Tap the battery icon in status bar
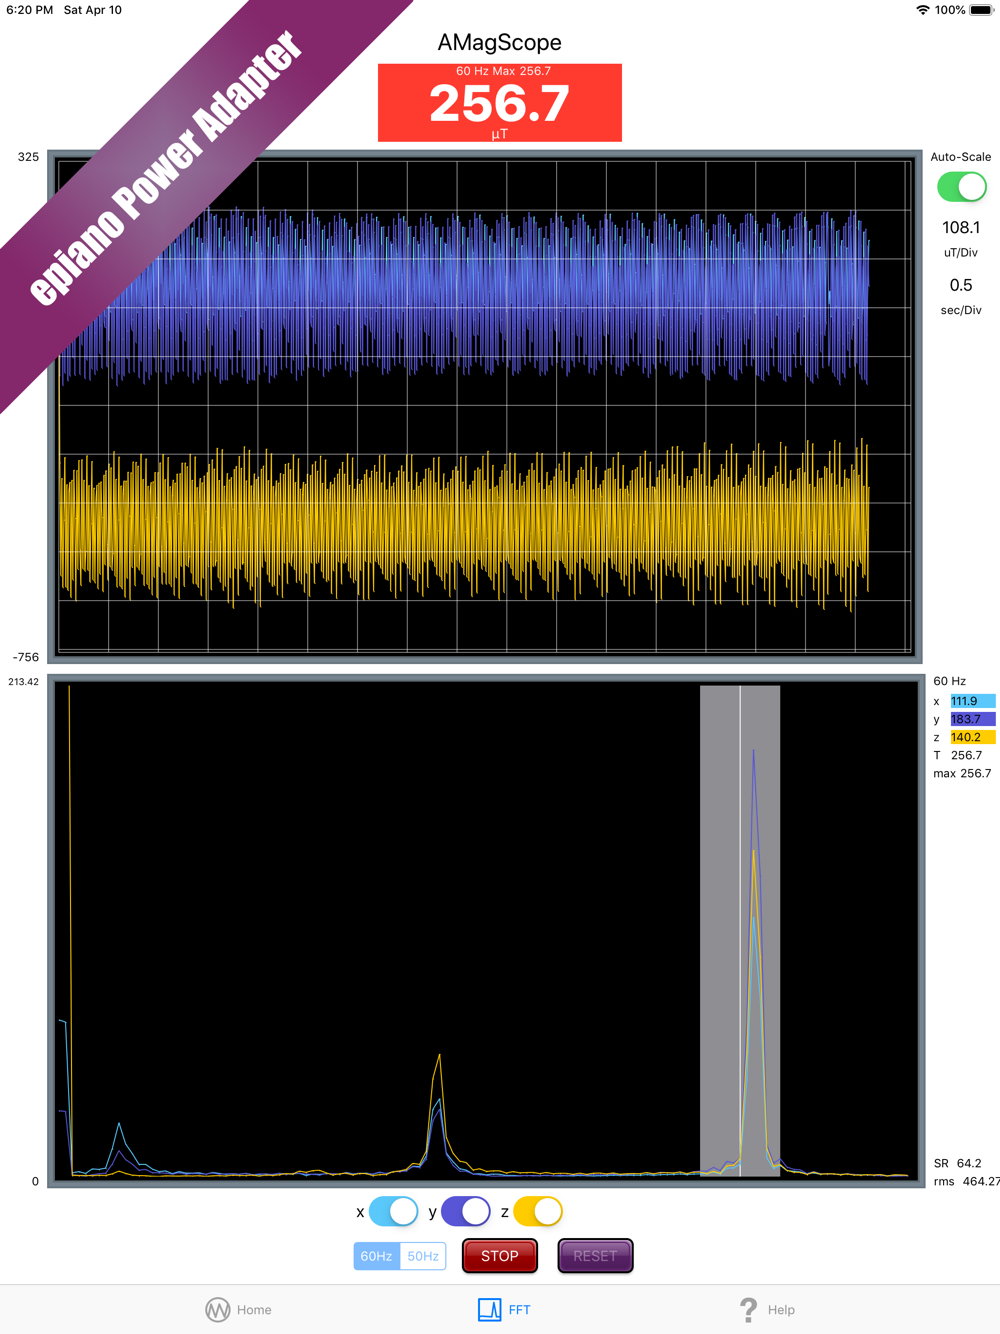Viewport: 1000px width, 1334px height. 981,10
